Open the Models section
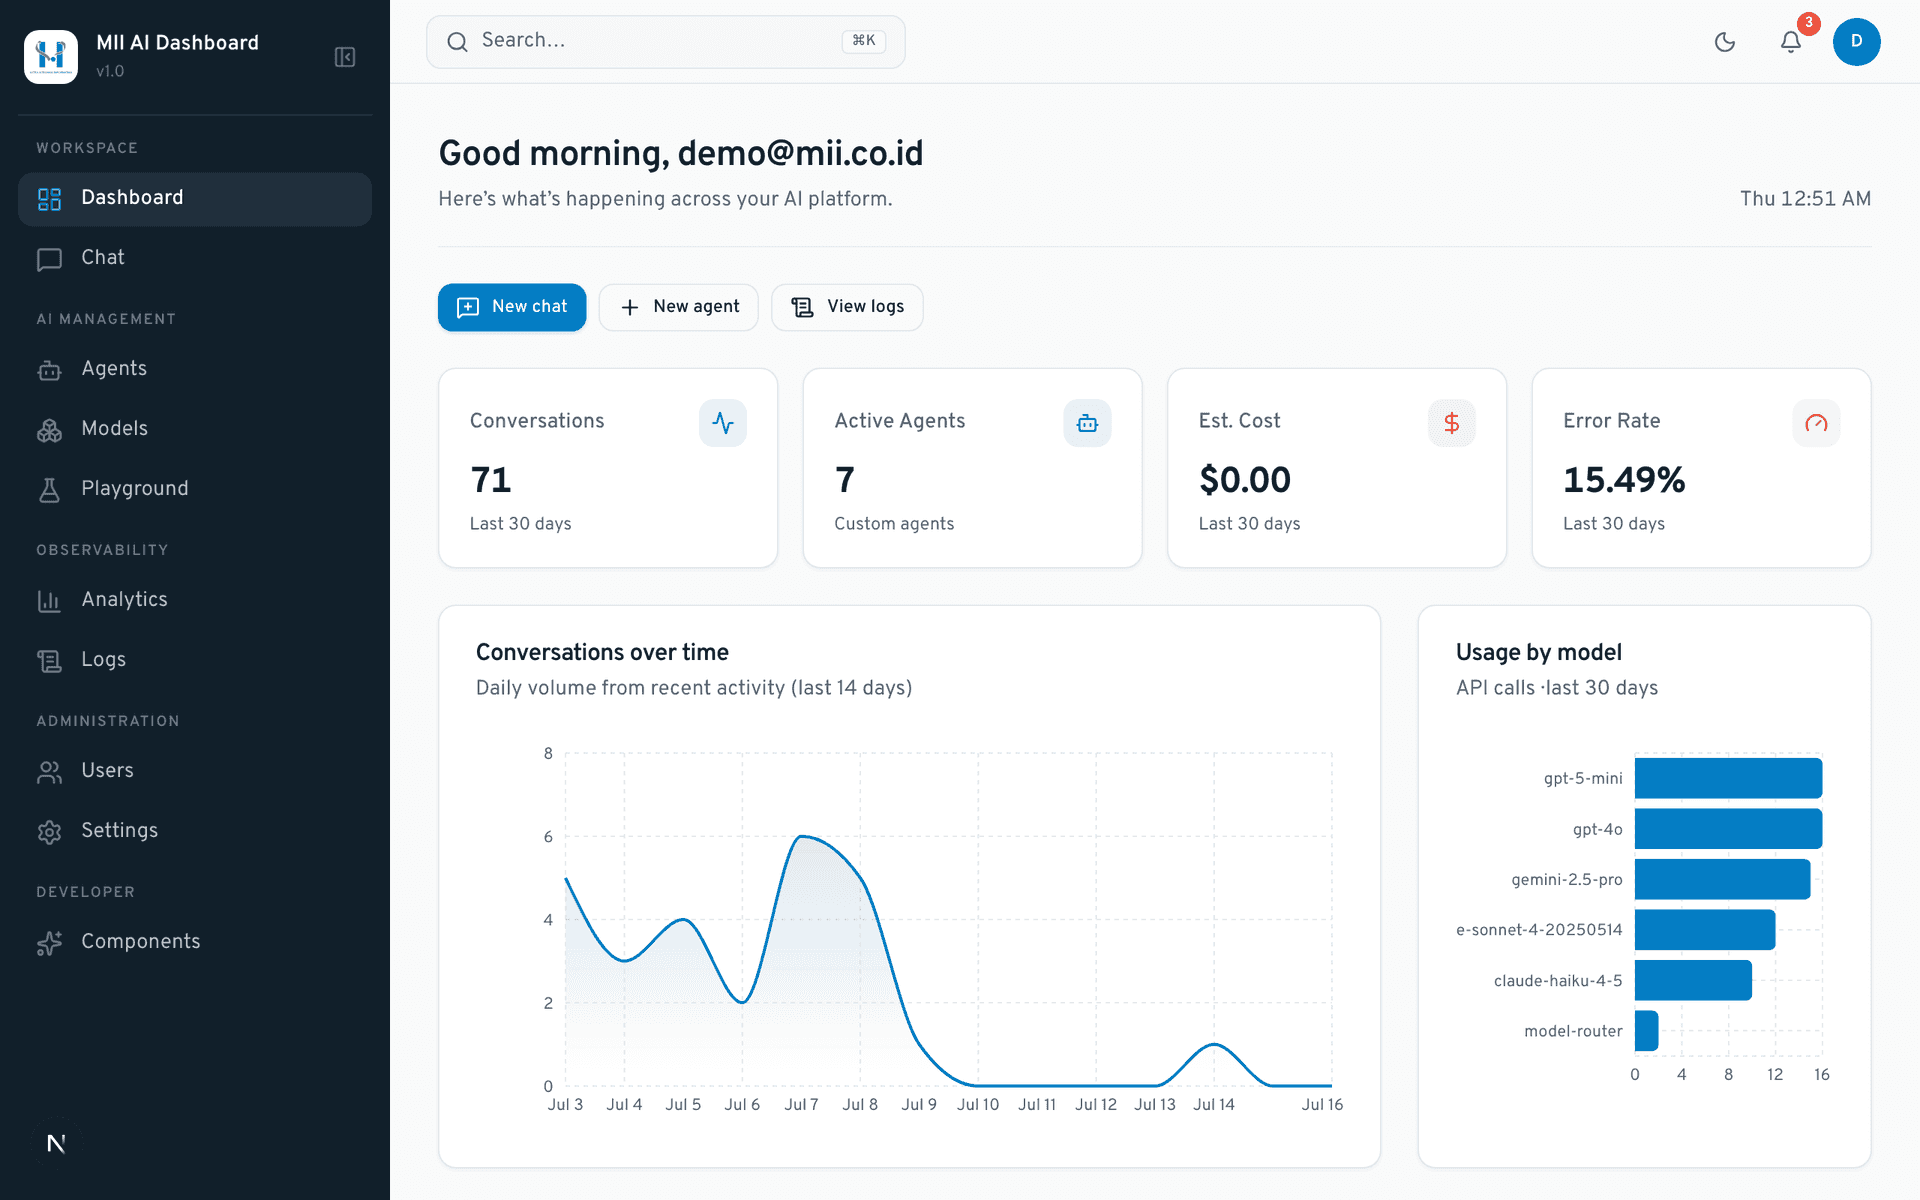Image resolution: width=1920 pixels, height=1200 pixels. [195, 429]
